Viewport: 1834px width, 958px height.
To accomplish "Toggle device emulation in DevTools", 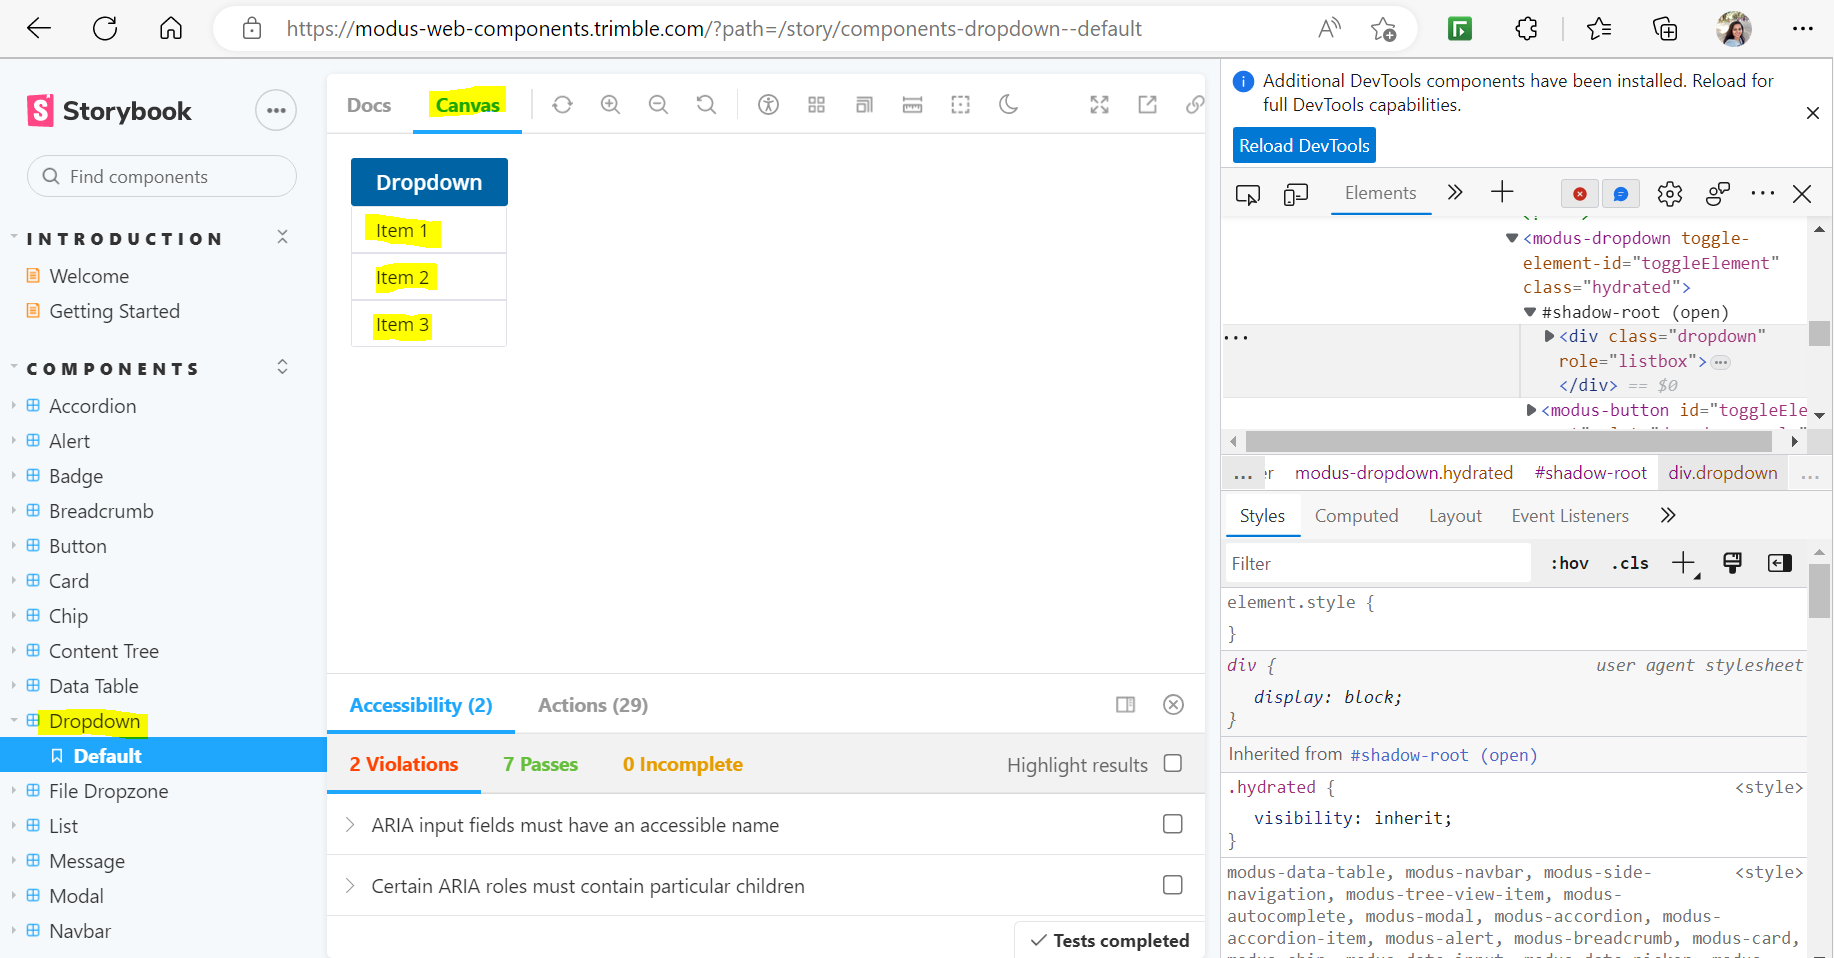I will 1295,194.
